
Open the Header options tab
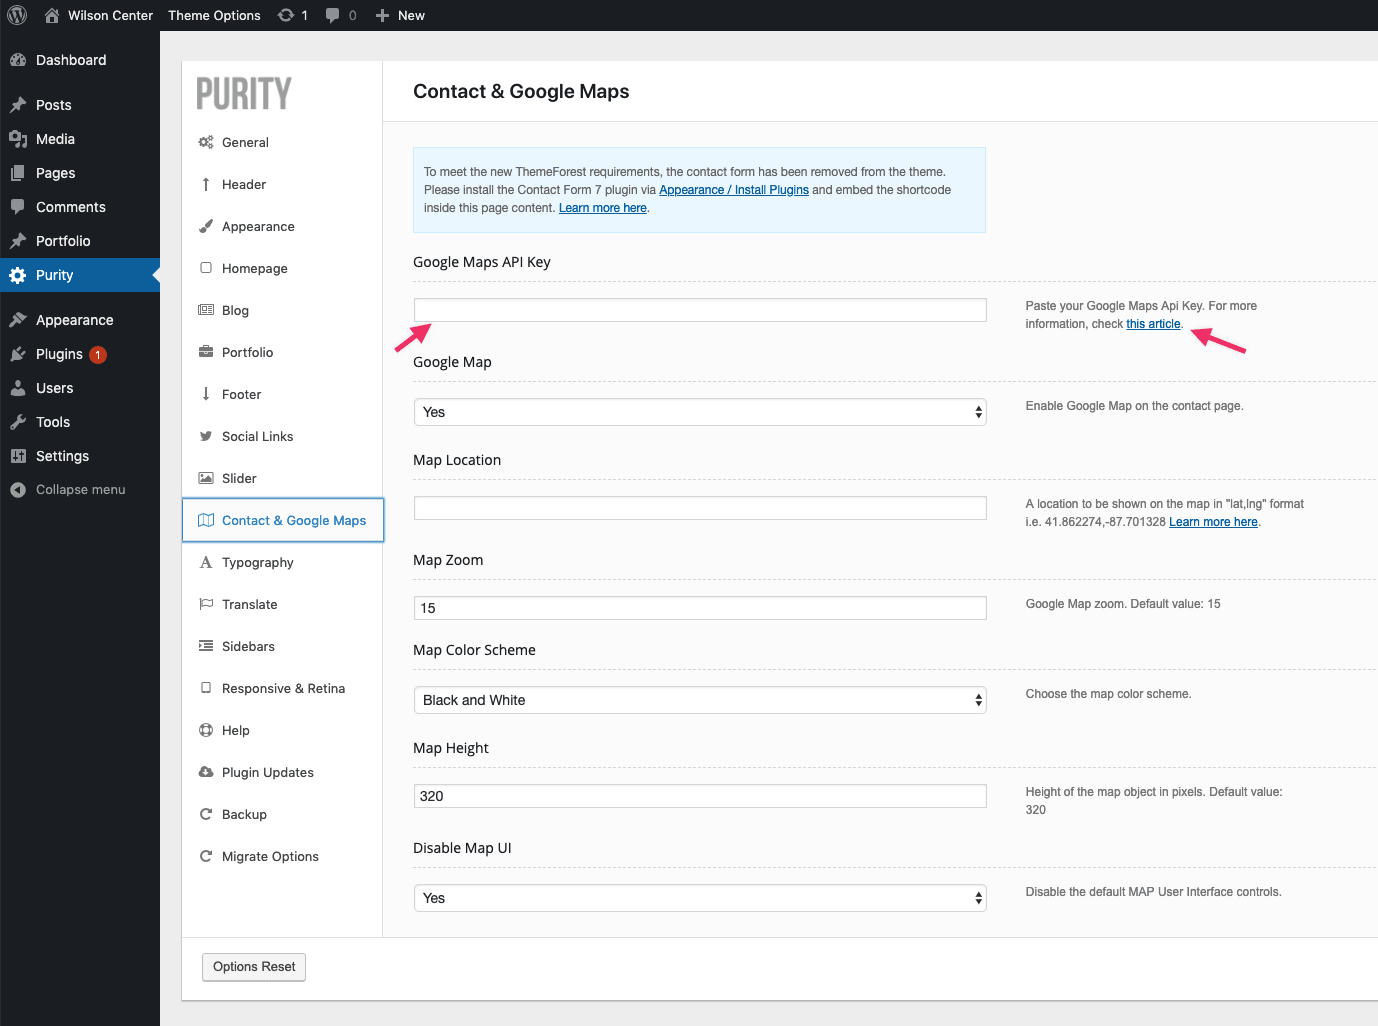(283, 184)
